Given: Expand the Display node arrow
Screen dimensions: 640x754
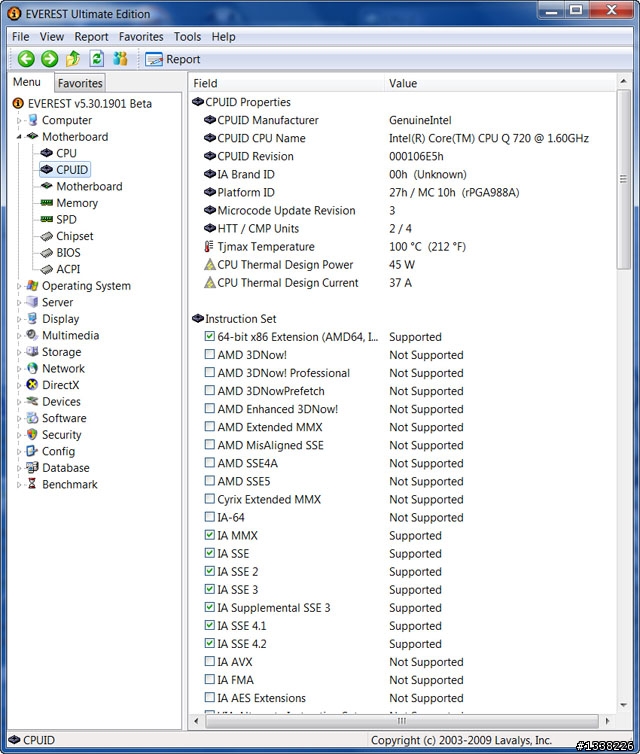Looking at the screenshot, I should [19, 319].
